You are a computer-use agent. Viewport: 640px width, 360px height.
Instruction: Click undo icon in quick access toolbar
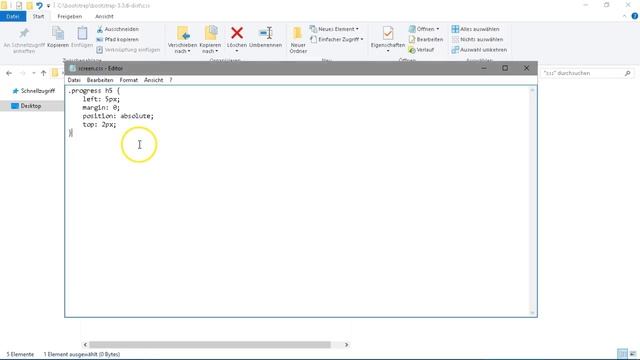[x=39, y=6]
